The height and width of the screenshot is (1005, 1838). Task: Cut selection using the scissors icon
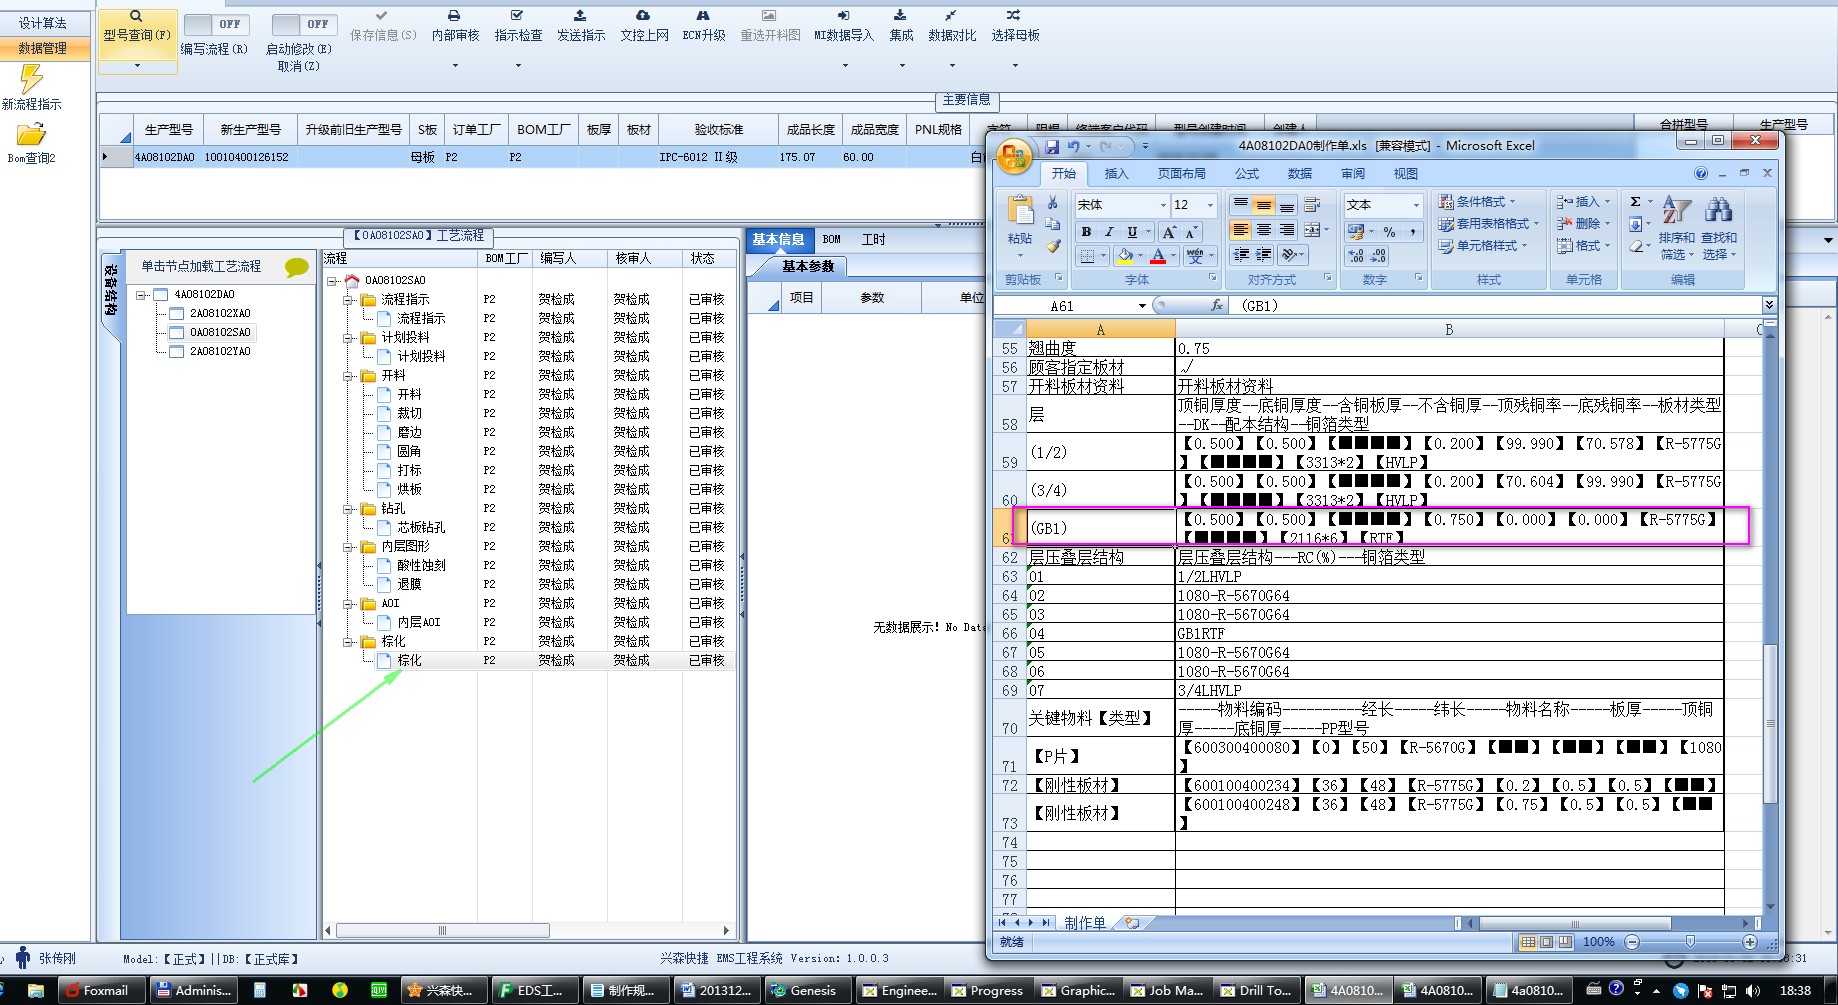pyautogui.click(x=1052, y=203)
